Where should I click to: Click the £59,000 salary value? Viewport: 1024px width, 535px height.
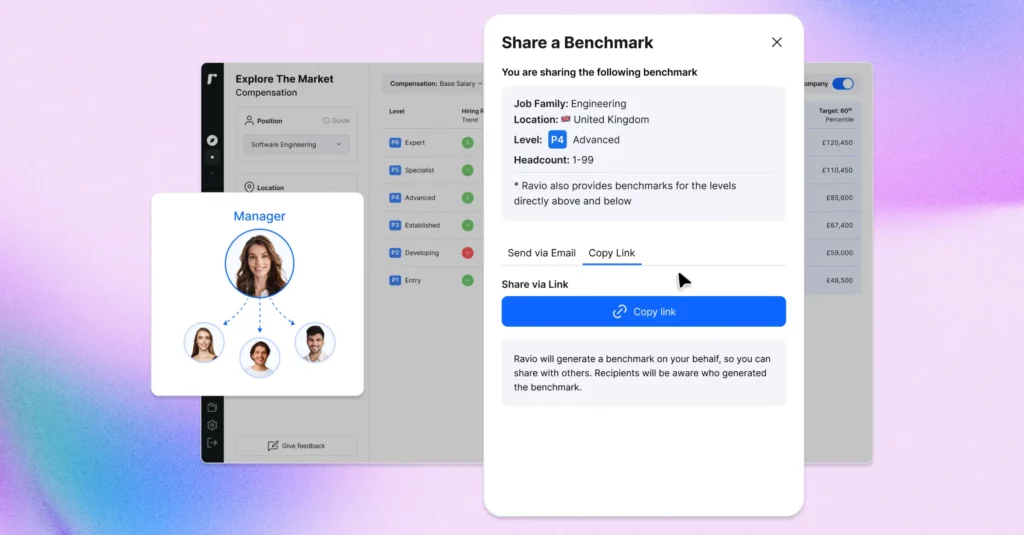[x=839, y=253]
